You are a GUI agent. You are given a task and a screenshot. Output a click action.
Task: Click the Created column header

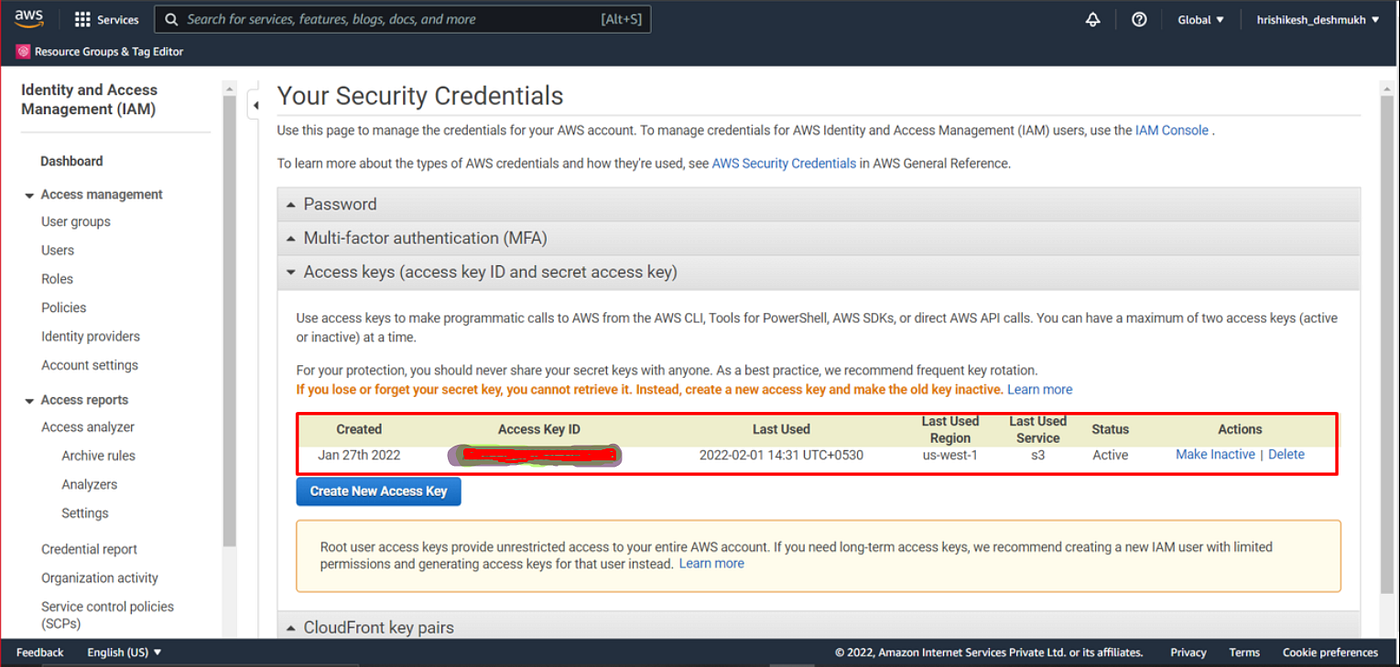pos(359,429)
